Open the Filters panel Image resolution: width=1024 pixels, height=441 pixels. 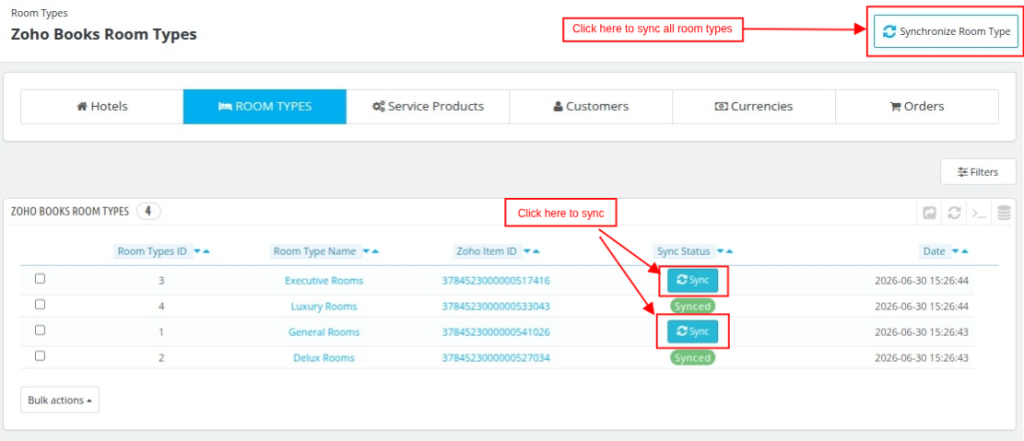978,172
